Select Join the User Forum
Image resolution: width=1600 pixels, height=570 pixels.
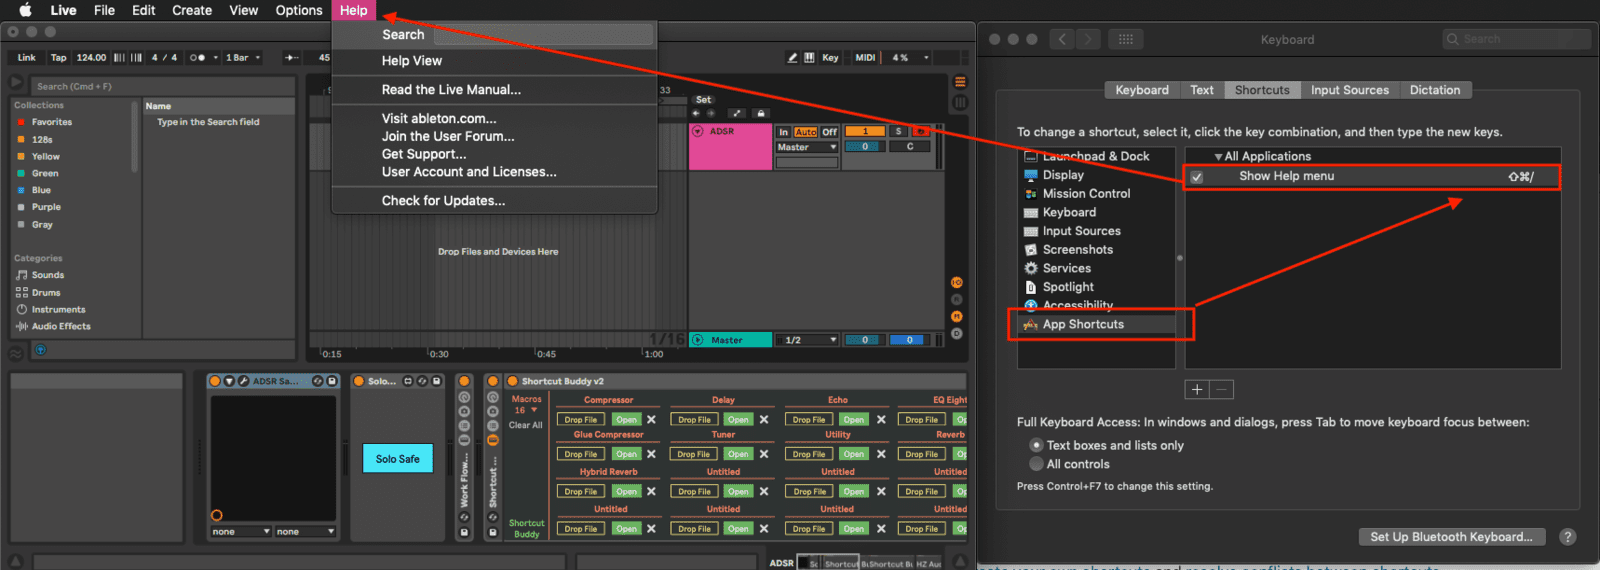coord(448,136)
